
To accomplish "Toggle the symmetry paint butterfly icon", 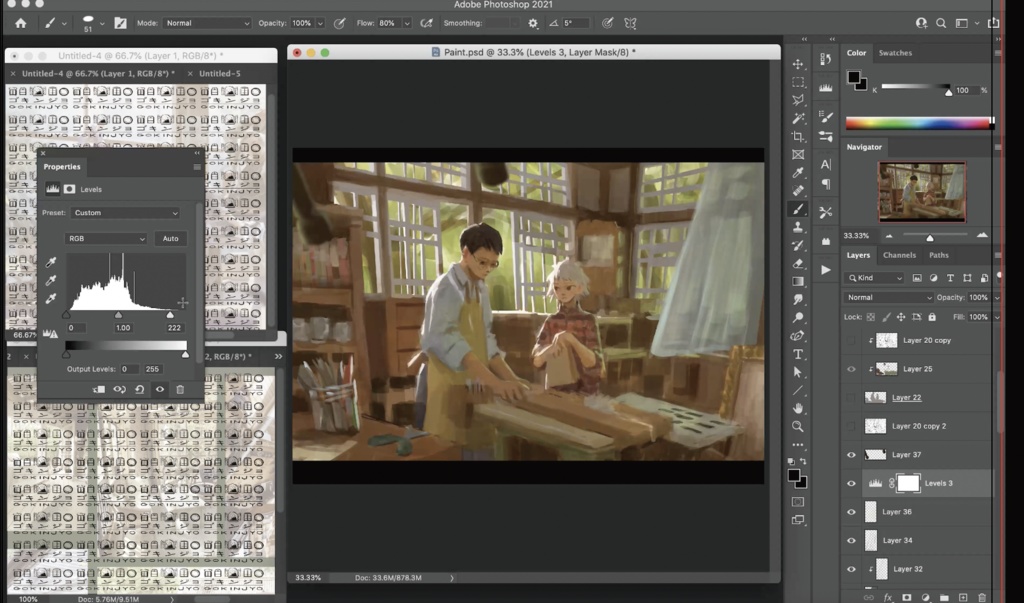I will [630, 23].
